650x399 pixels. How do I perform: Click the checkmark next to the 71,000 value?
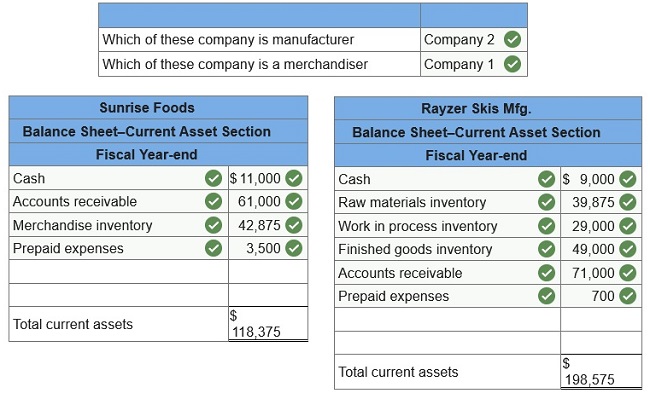point(628,273)
